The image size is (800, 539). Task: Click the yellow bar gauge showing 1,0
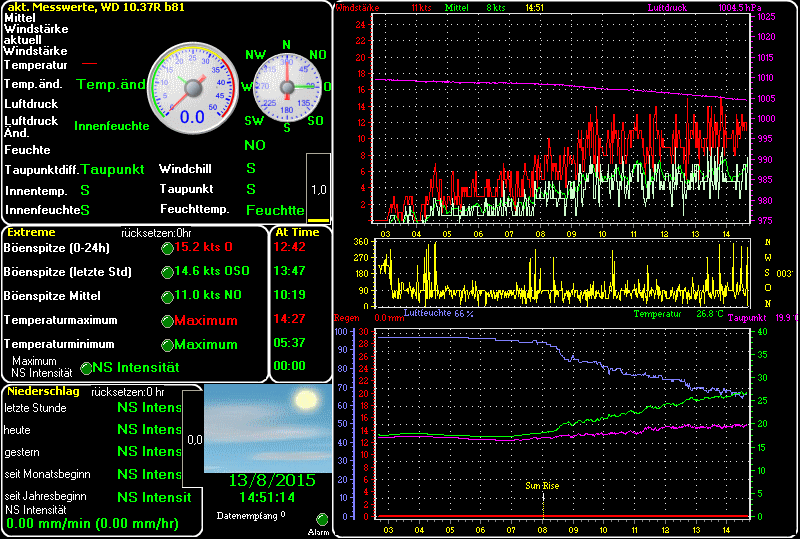[x=318, y=188]
